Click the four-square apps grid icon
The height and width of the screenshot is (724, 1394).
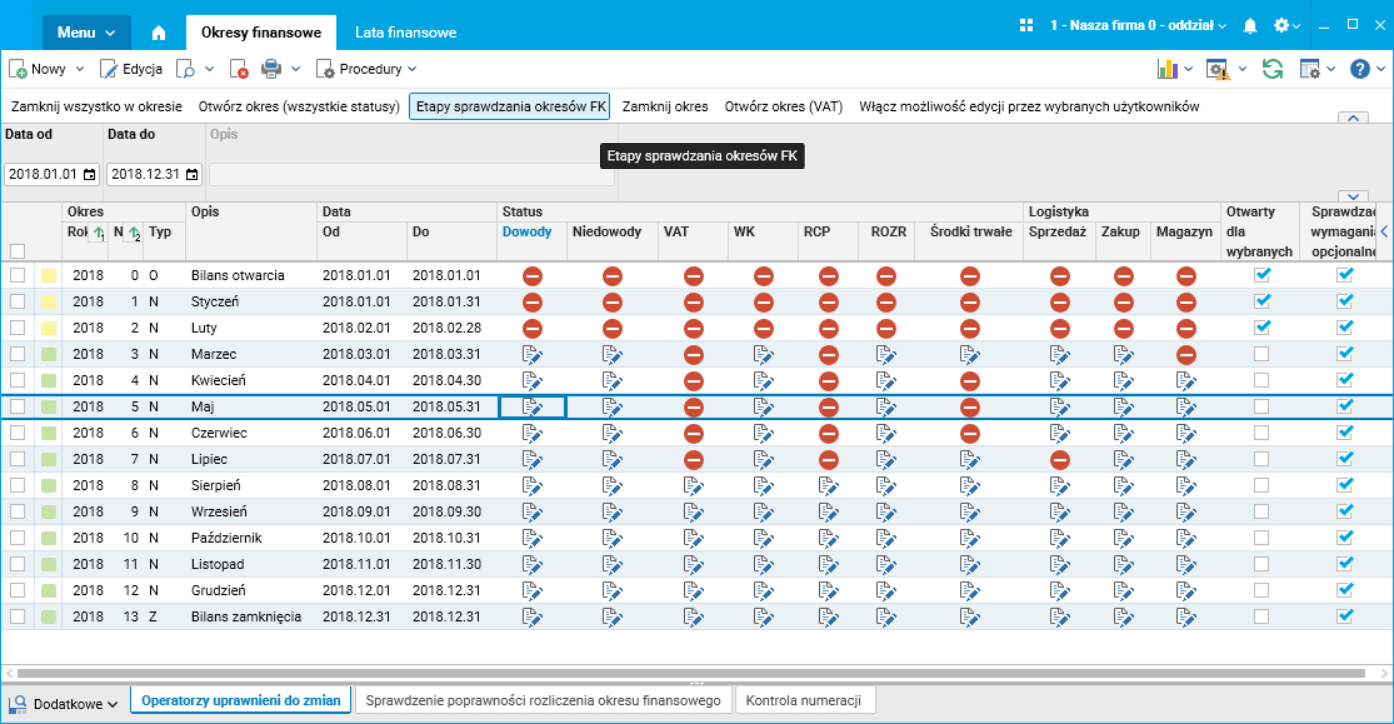click(x=1026, y=26)
